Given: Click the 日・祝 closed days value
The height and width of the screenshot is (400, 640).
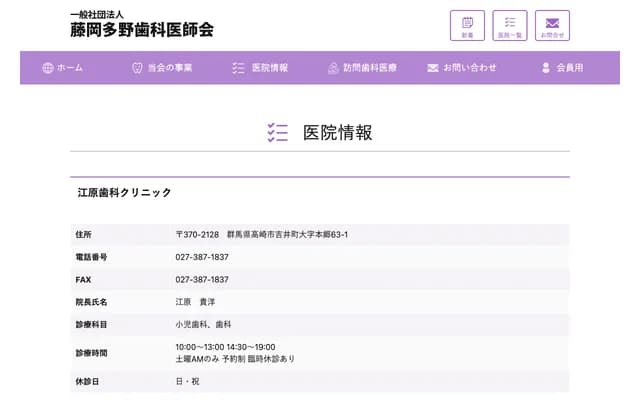Looking at the screenshot, I should 187,382.
